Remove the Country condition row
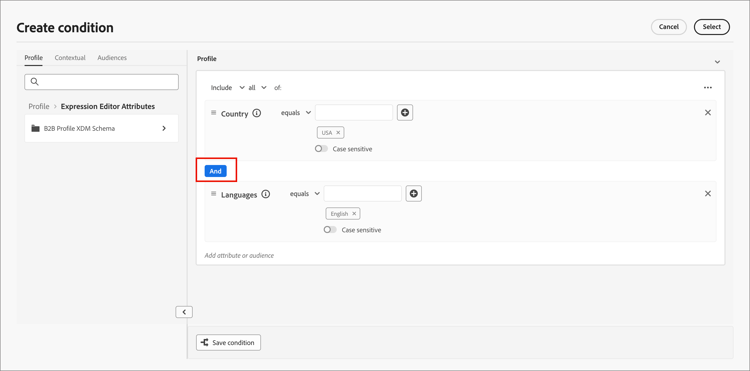 pos(708,112)
